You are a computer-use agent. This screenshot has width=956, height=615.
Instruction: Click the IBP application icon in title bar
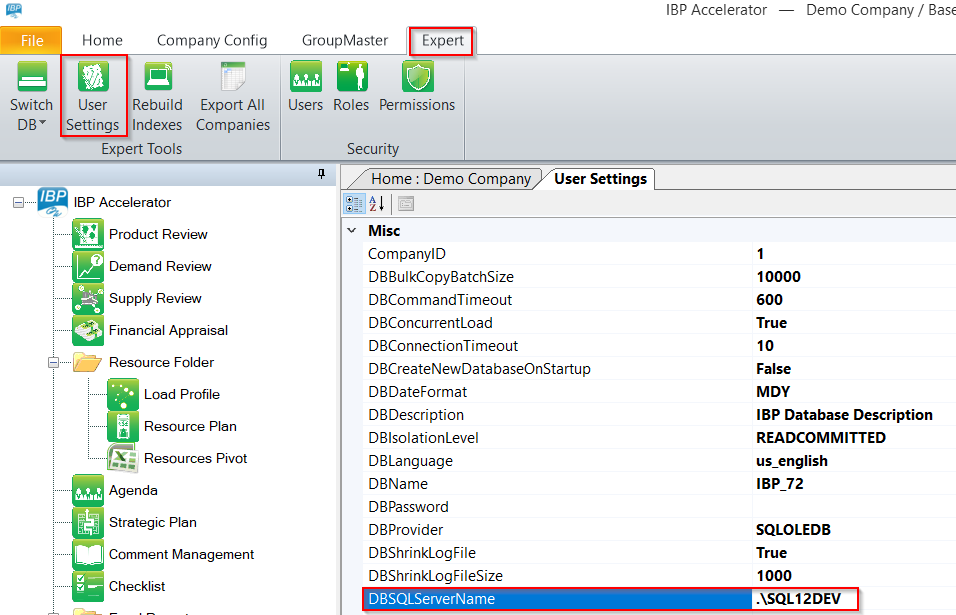click(13, 10)
